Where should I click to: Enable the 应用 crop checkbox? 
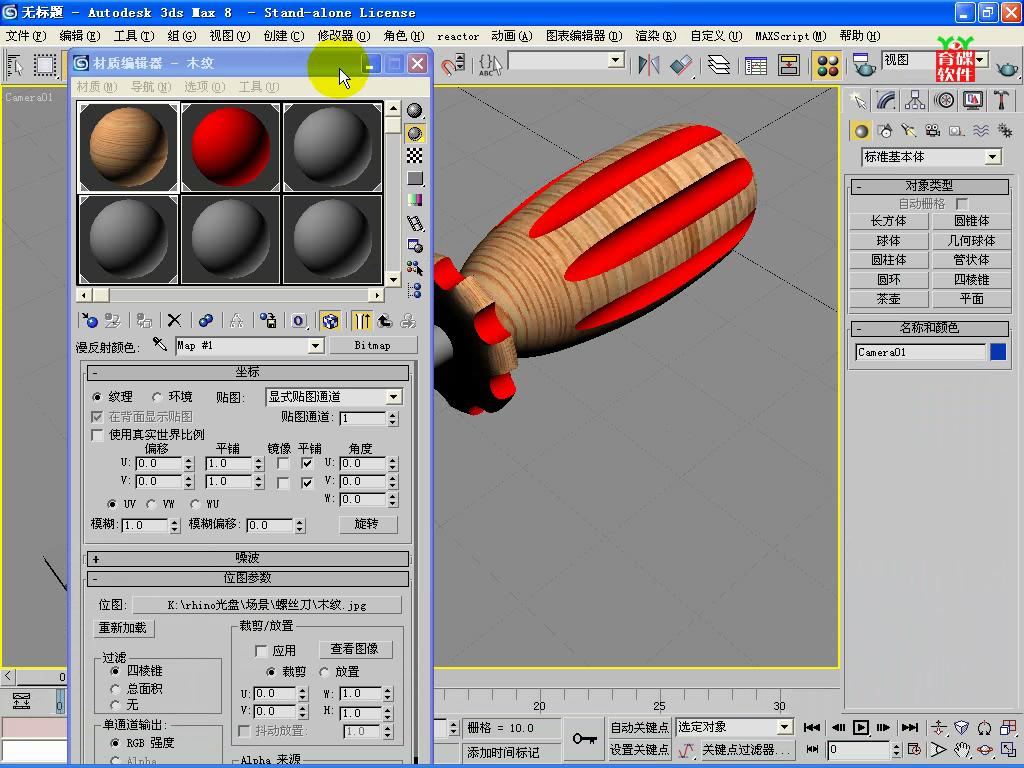261,650
